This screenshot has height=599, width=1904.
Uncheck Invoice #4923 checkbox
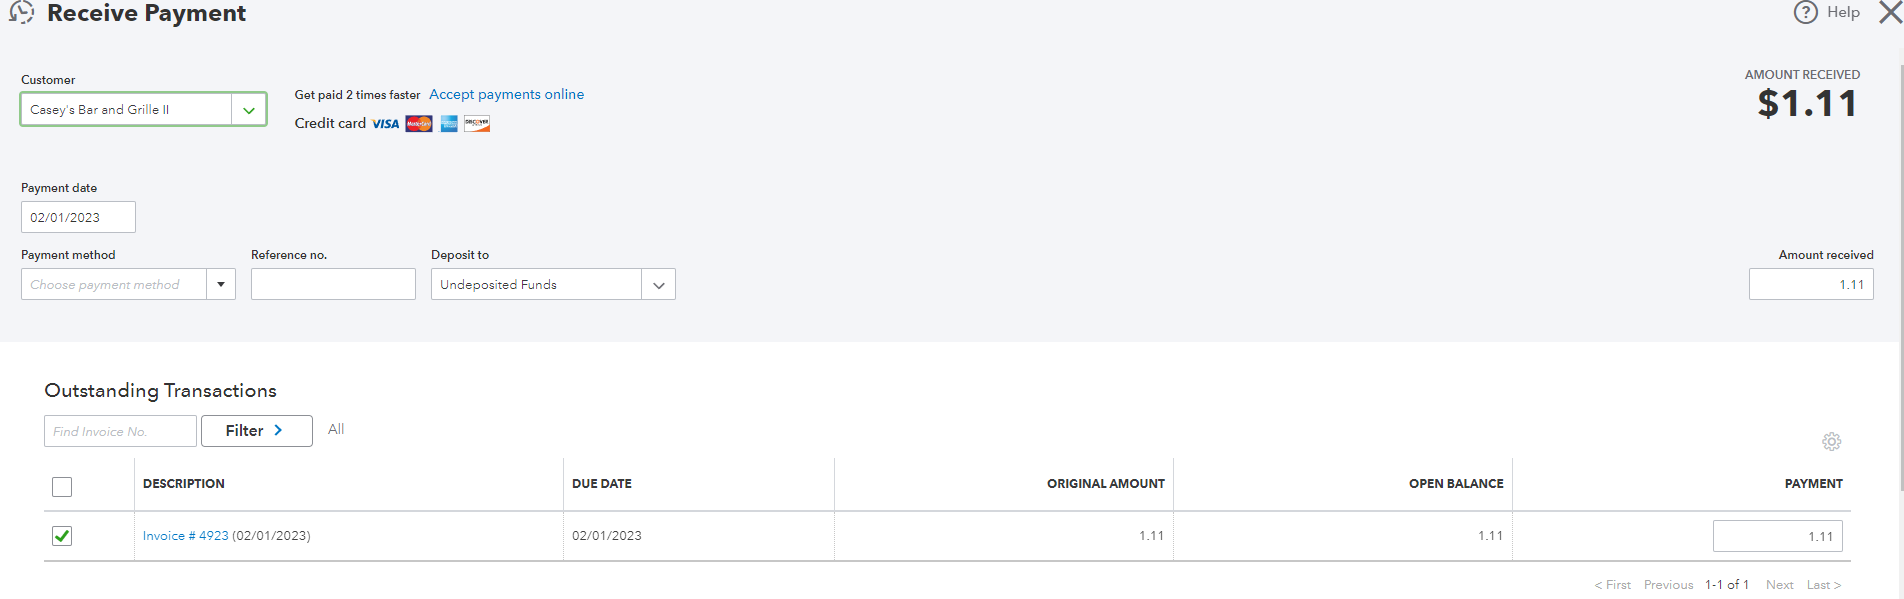pos(62,536)
